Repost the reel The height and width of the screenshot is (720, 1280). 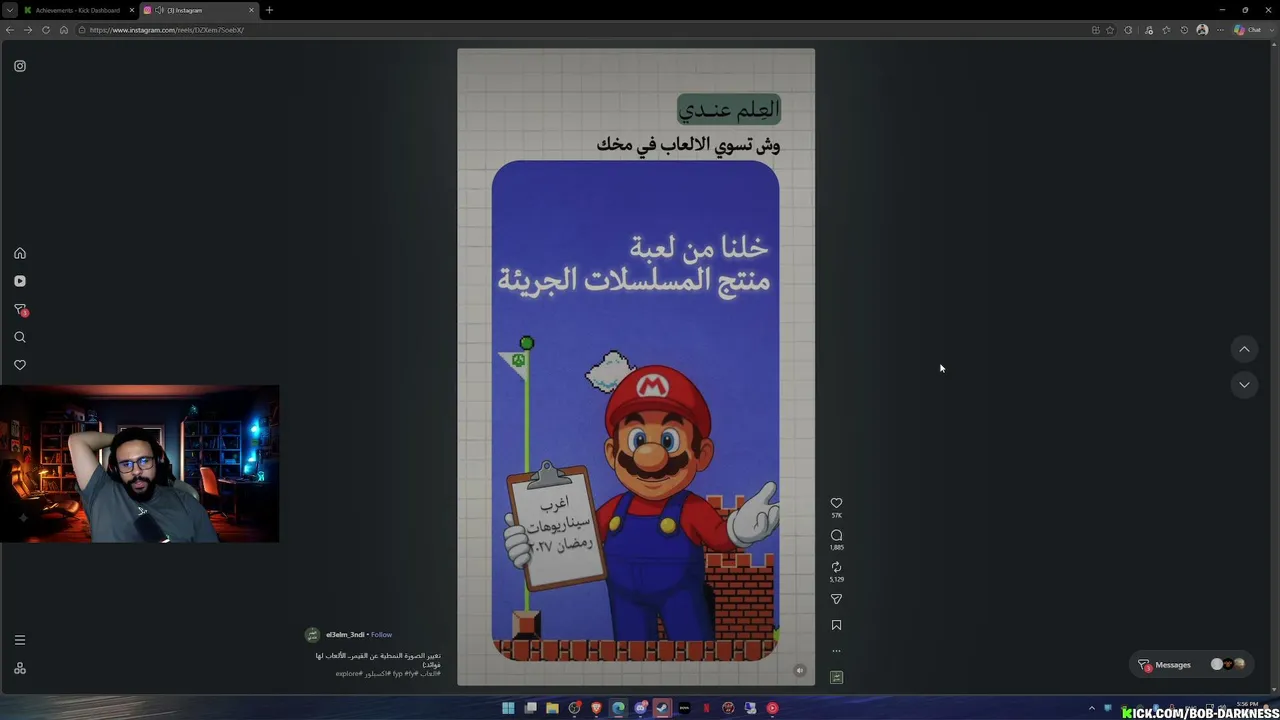[x=837, y=567]
